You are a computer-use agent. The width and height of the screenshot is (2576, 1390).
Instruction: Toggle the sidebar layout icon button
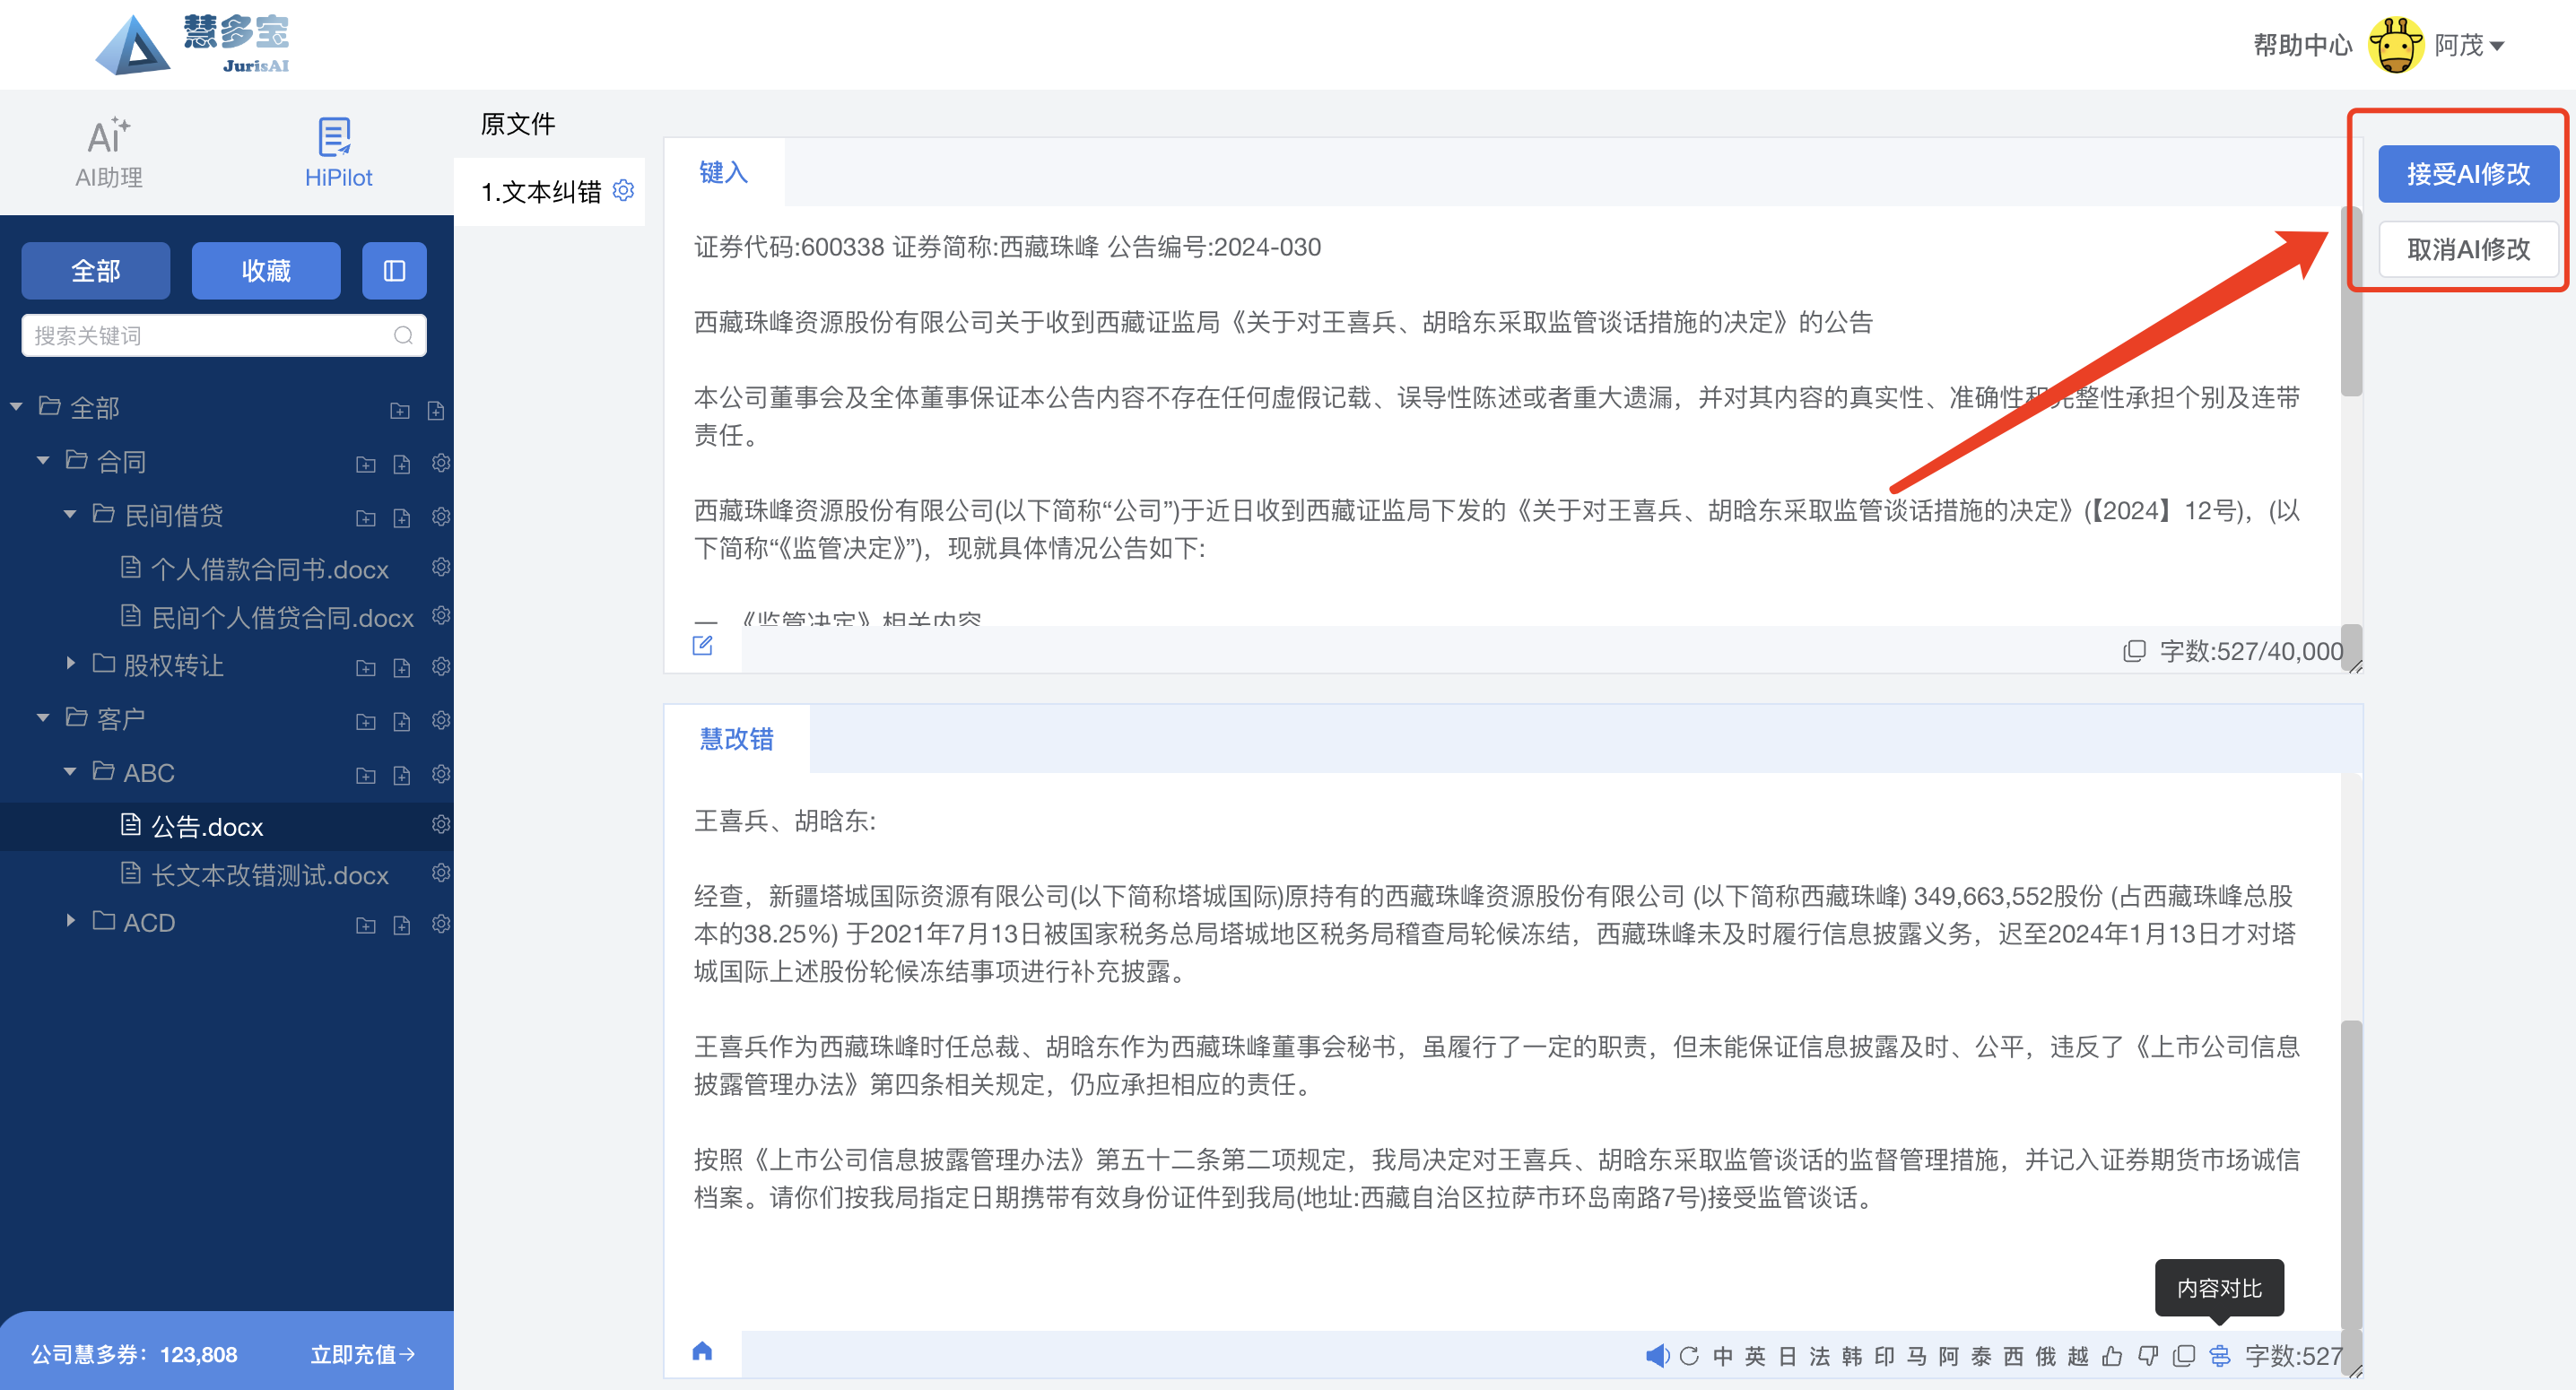394,270
